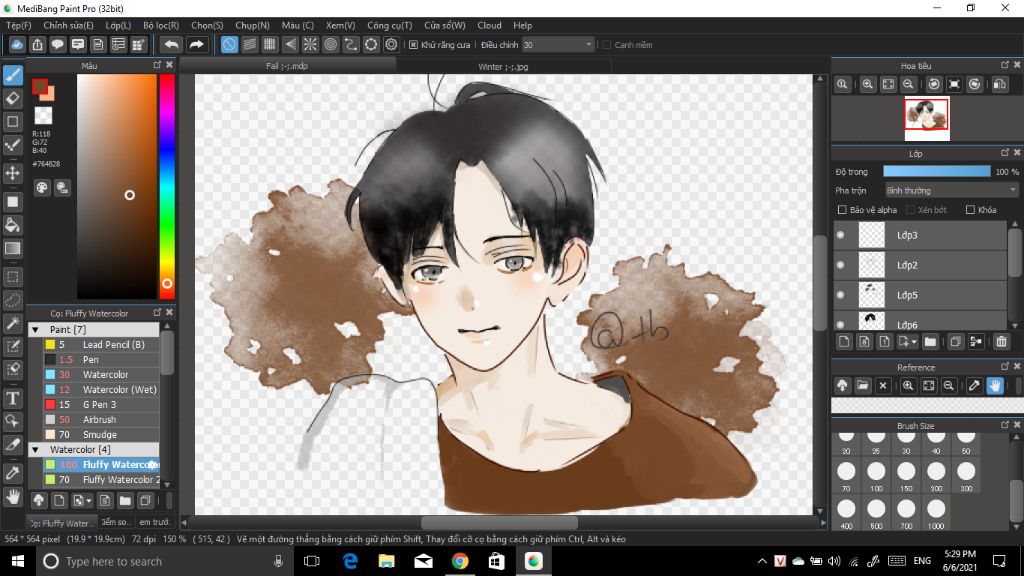Open the Tệp(F) file menu
The image size is (1024, 576).
19,25
